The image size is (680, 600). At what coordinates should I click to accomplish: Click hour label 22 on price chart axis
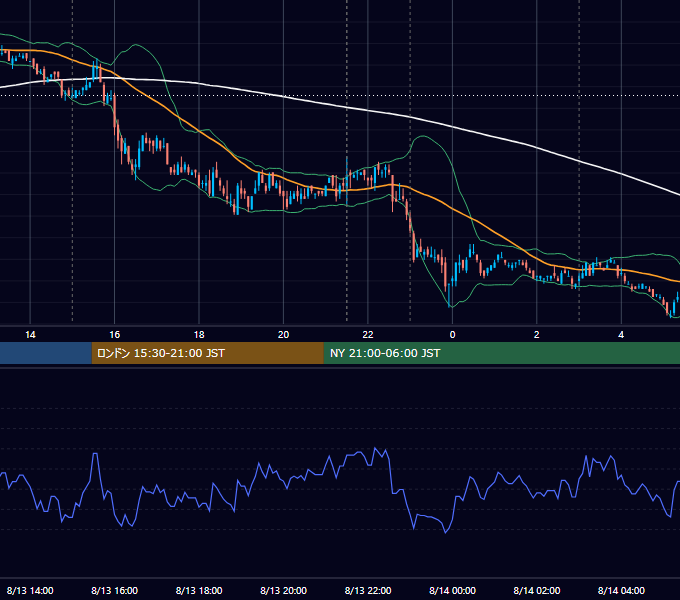click(x=368, y=335)
